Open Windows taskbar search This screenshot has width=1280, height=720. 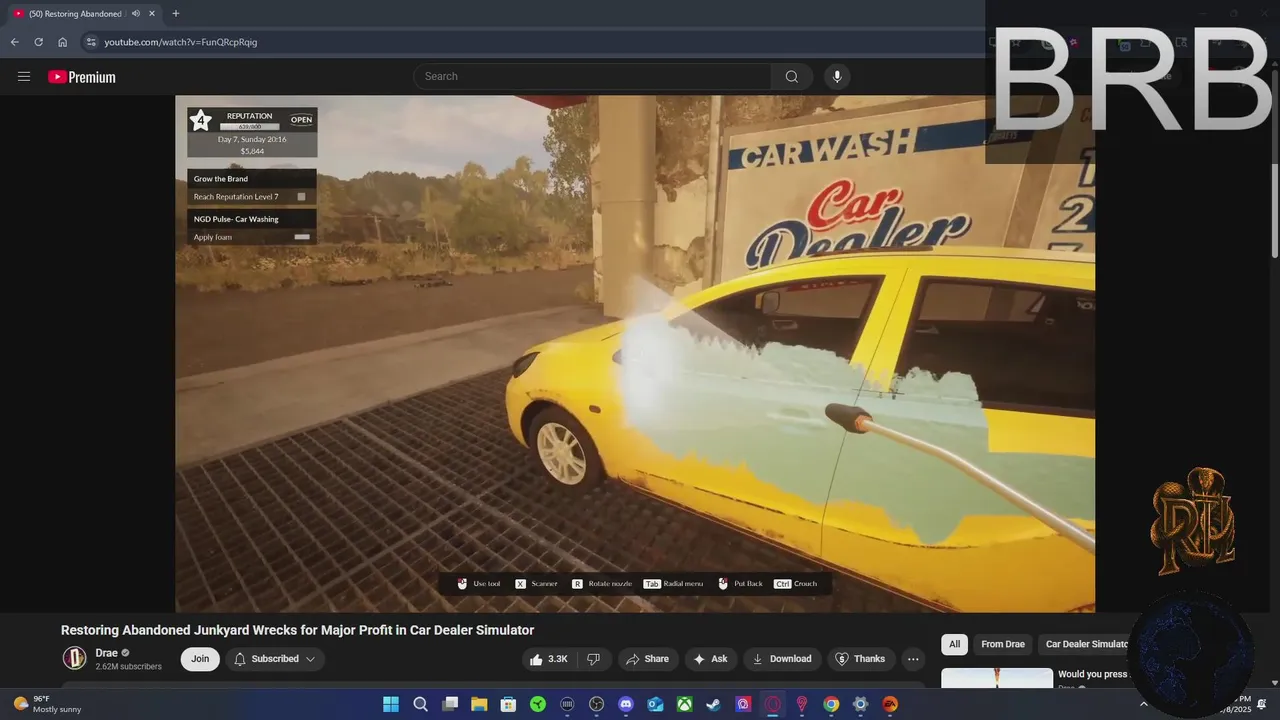pos(421,704)
